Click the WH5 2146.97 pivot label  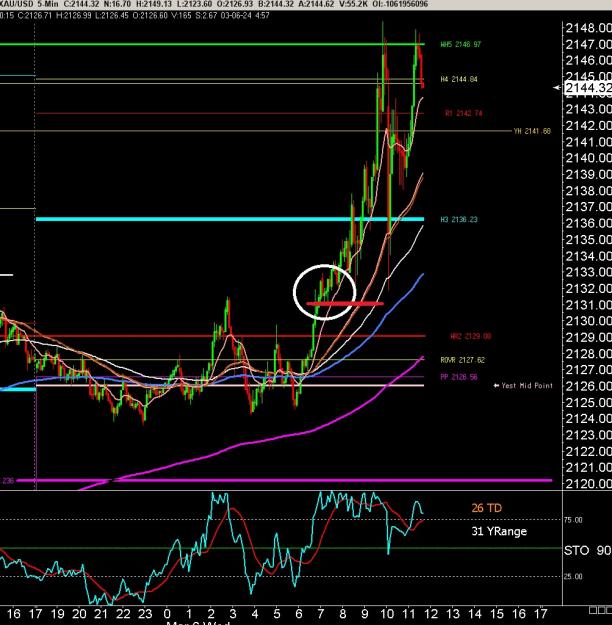tap(460, 44)
